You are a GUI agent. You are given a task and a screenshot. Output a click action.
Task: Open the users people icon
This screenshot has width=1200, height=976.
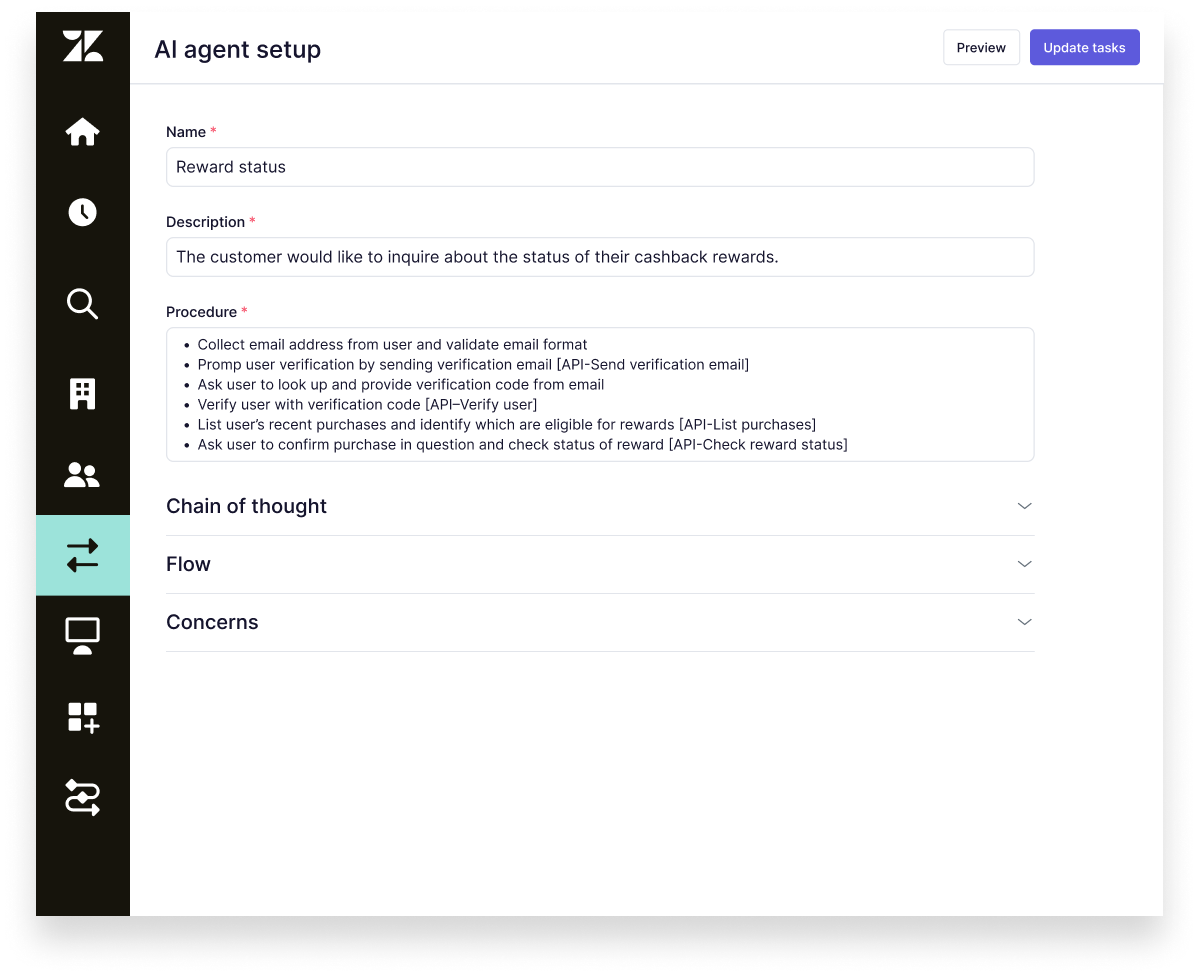(x=82, y=475)
